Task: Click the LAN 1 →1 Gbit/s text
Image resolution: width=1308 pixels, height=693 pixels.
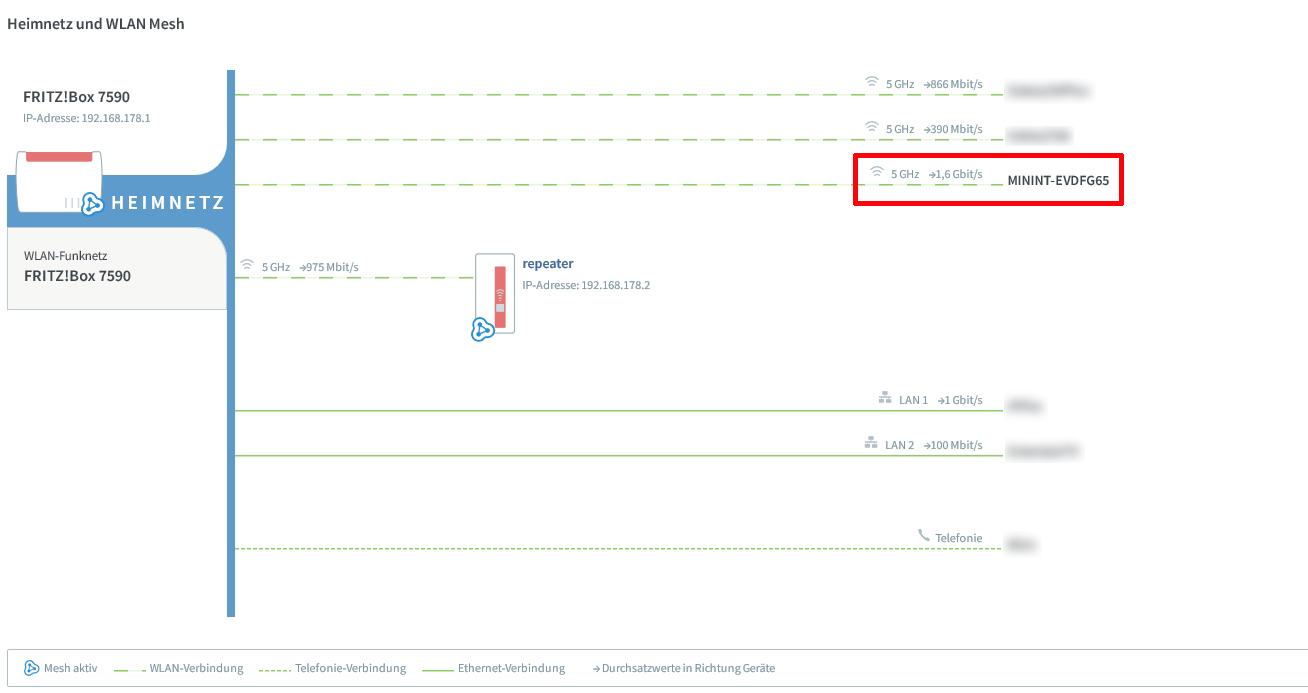Action: click(x=941, y=400)
